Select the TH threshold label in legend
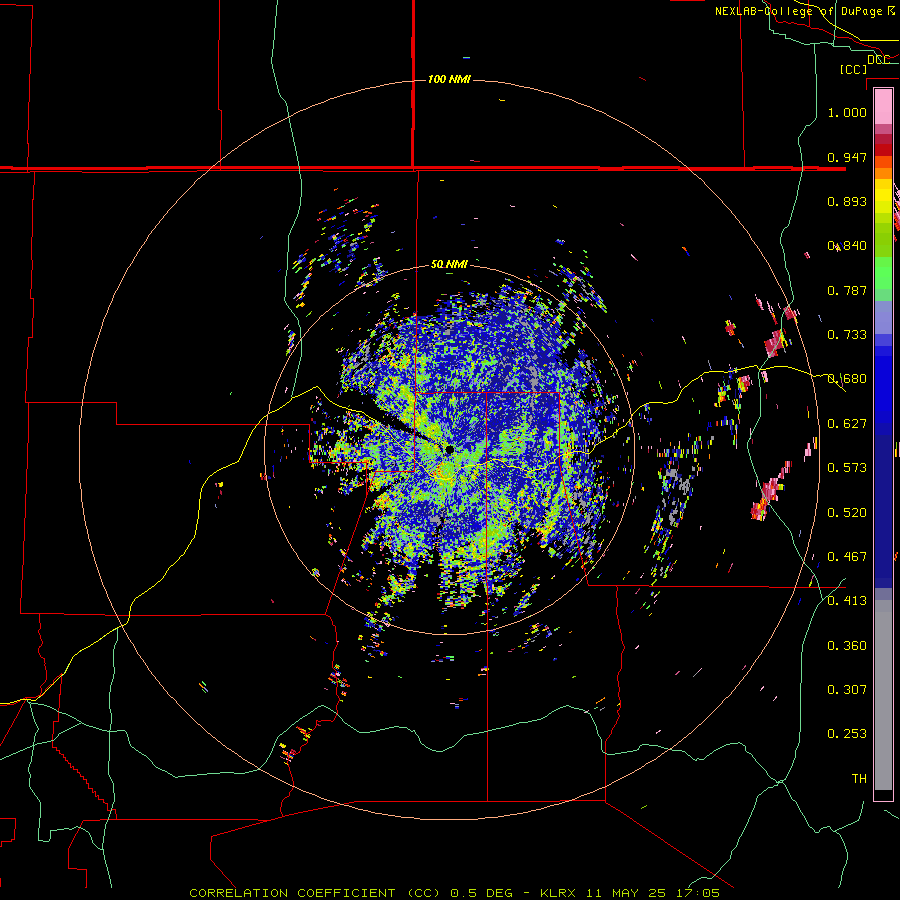The height and width of the screenshot is (900, 900). [x=859, y=779]
